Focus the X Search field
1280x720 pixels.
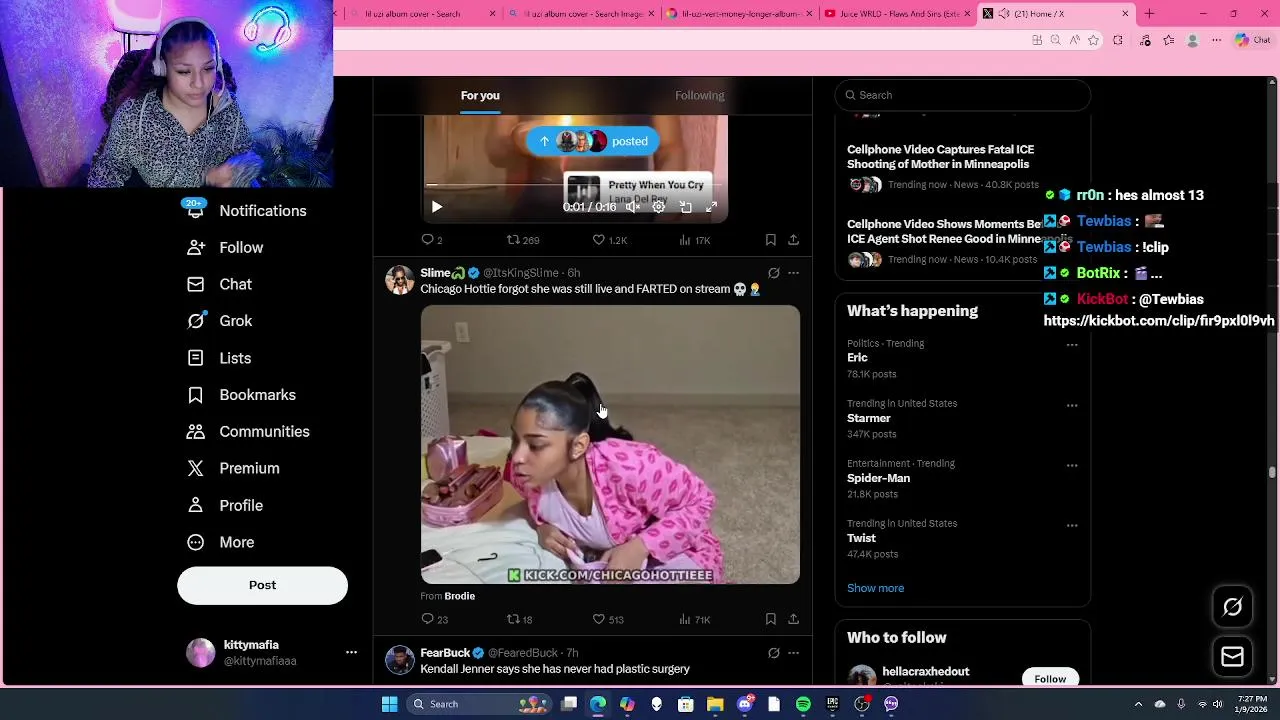pyautogui.click(x=962, y=95)
